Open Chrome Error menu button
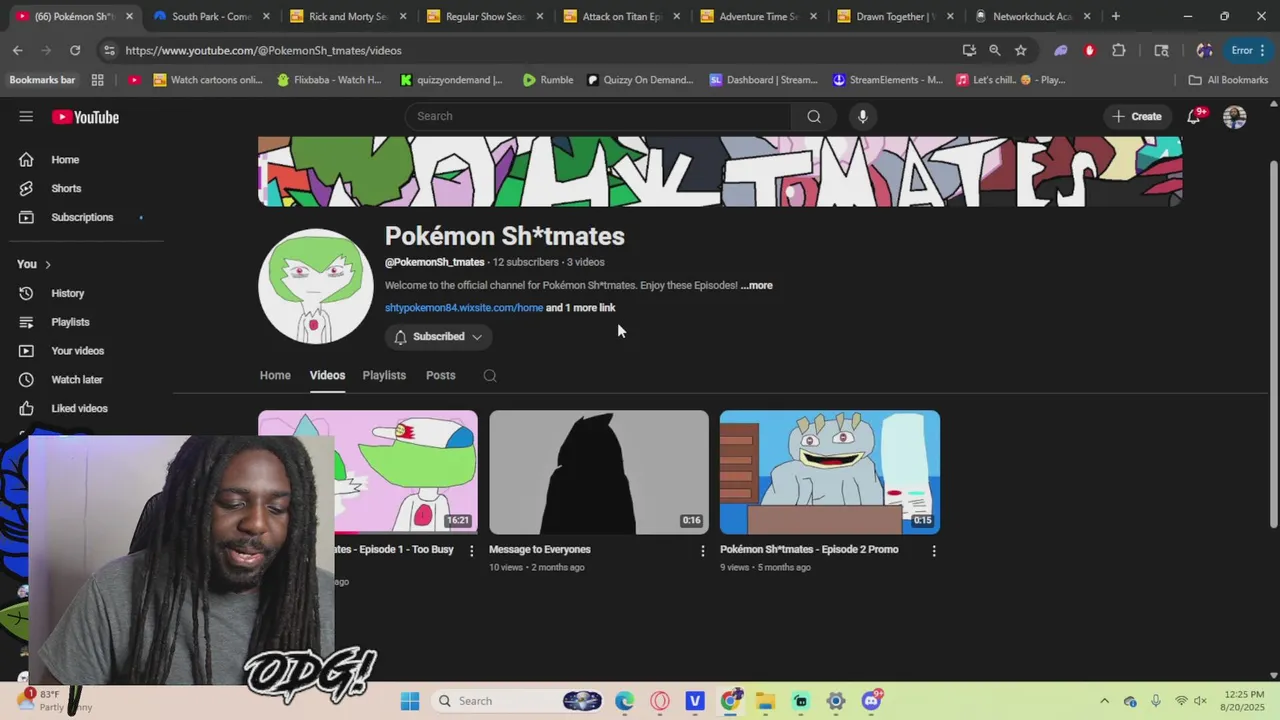 pos(1248,50)
